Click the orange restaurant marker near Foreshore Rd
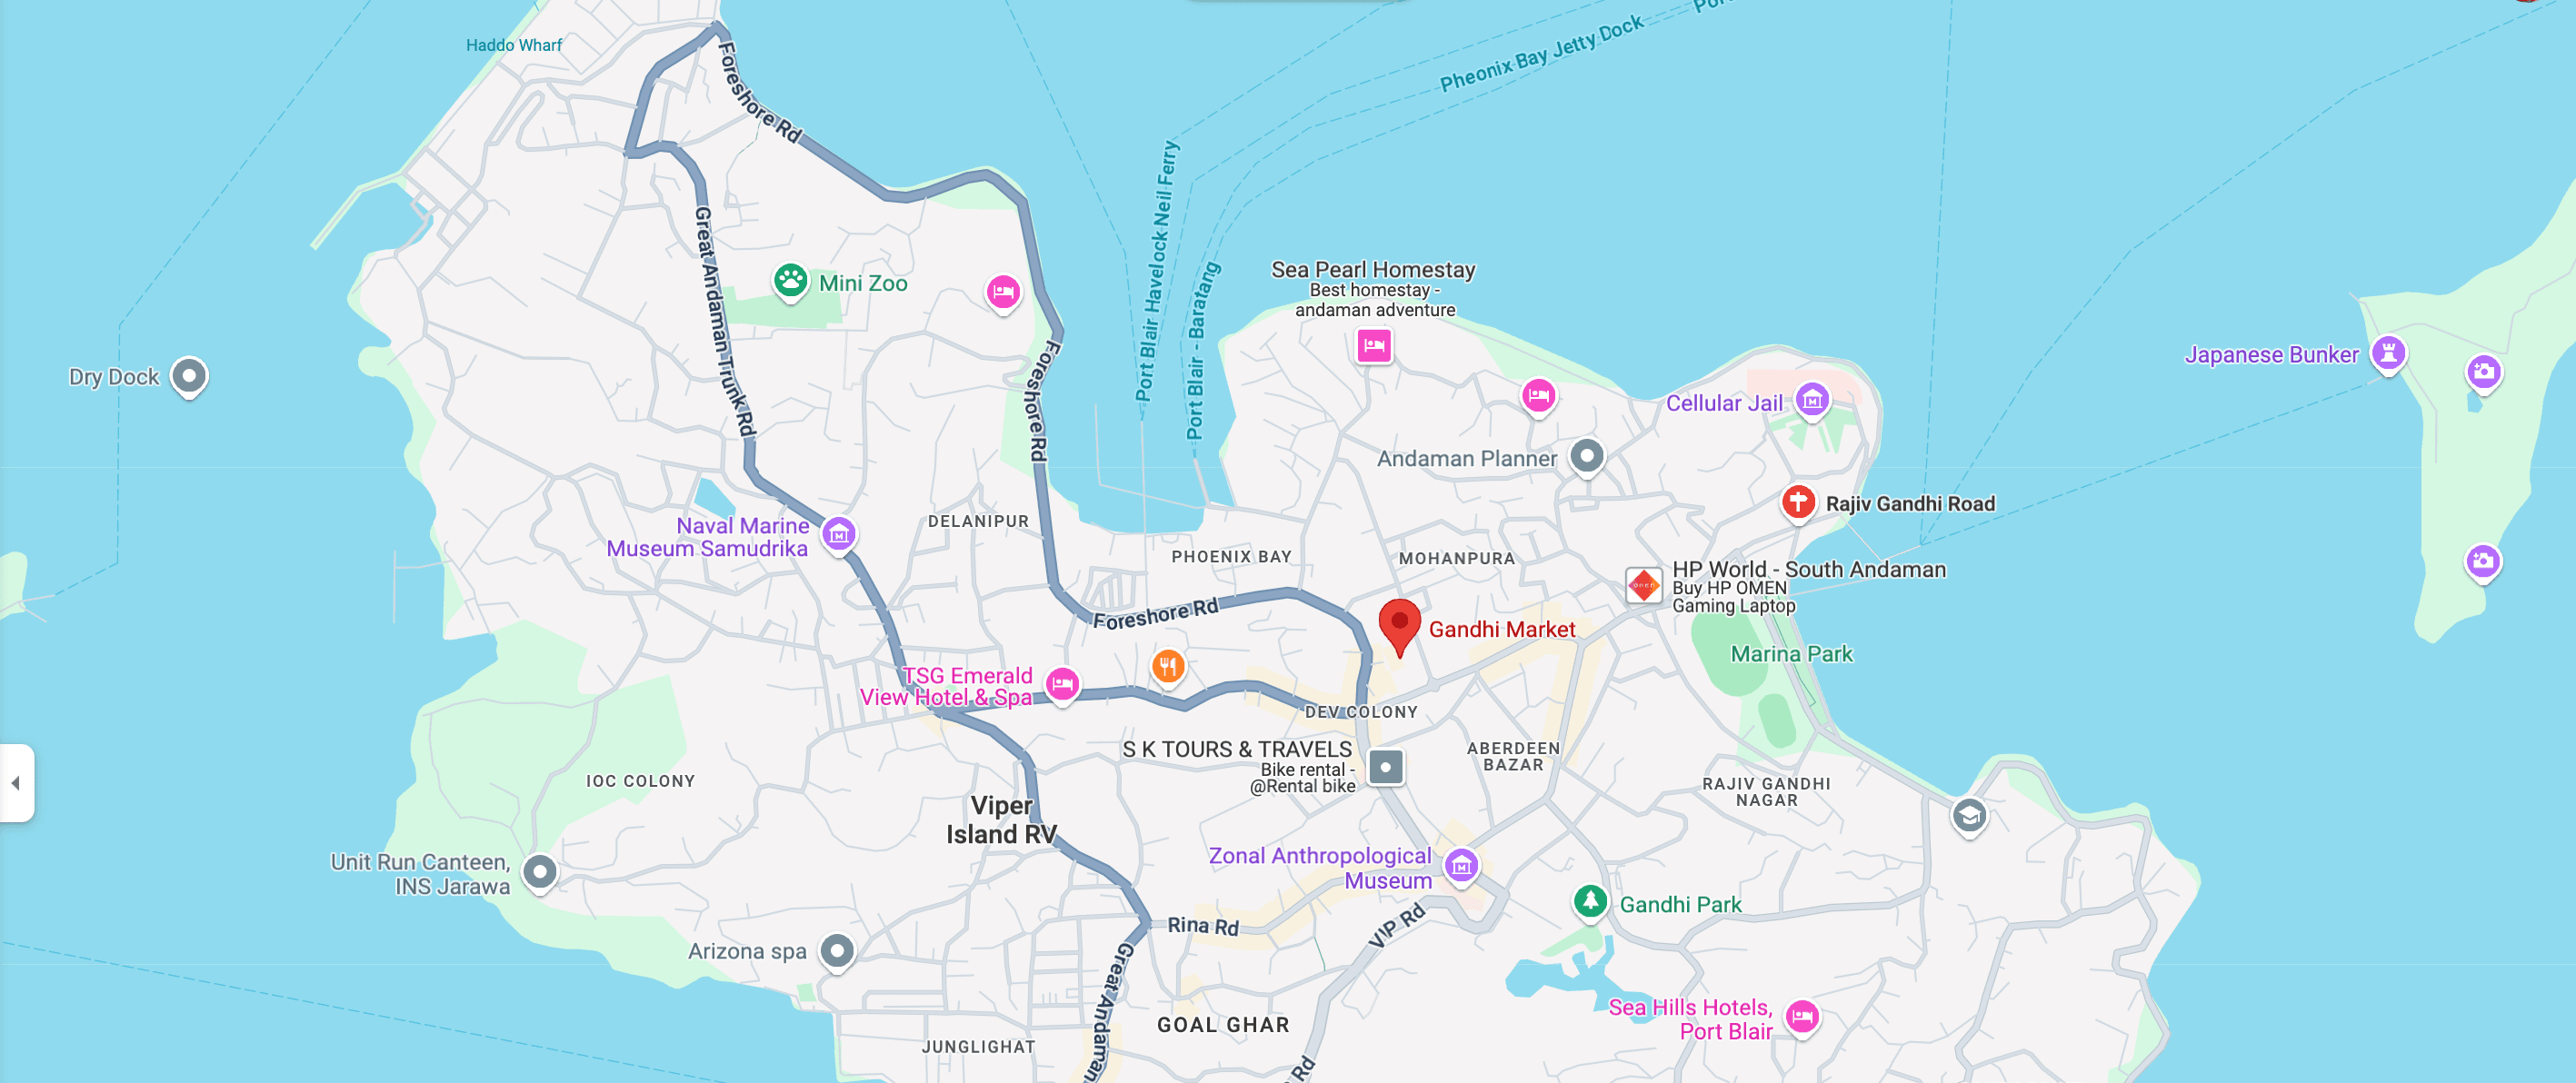 [x=1168, y=667]
